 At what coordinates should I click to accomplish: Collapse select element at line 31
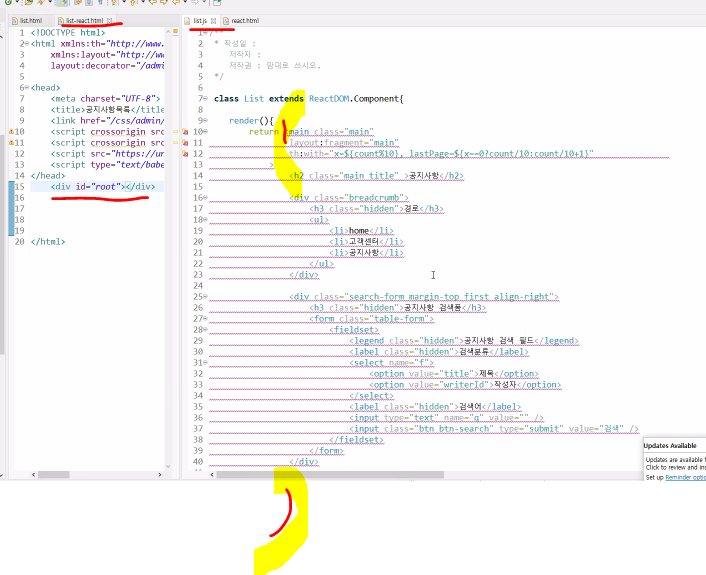tap(205, 362)
